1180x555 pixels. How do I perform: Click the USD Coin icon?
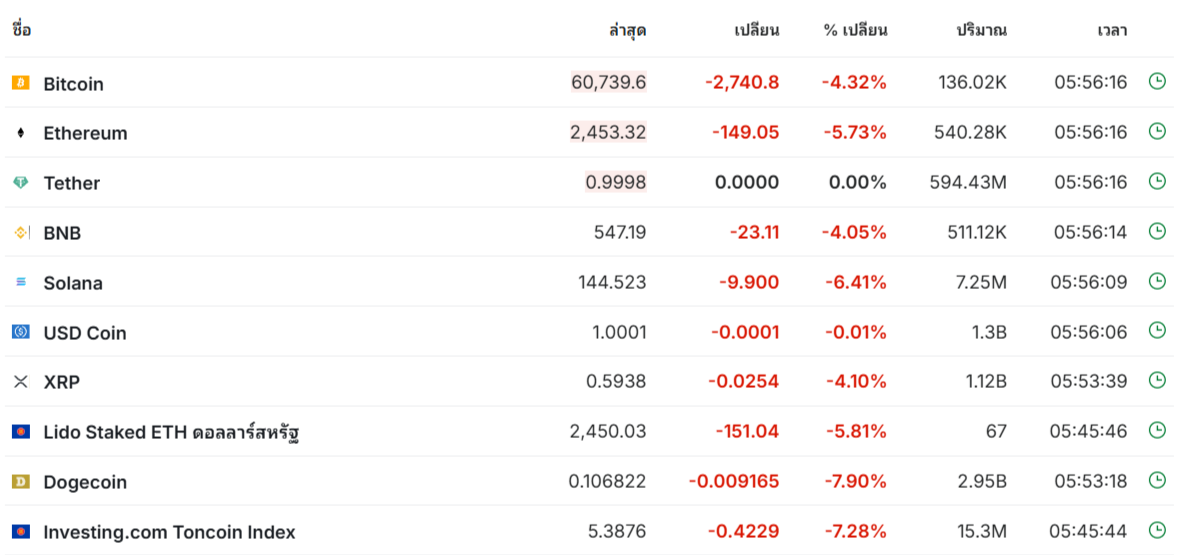click(20, 332)
